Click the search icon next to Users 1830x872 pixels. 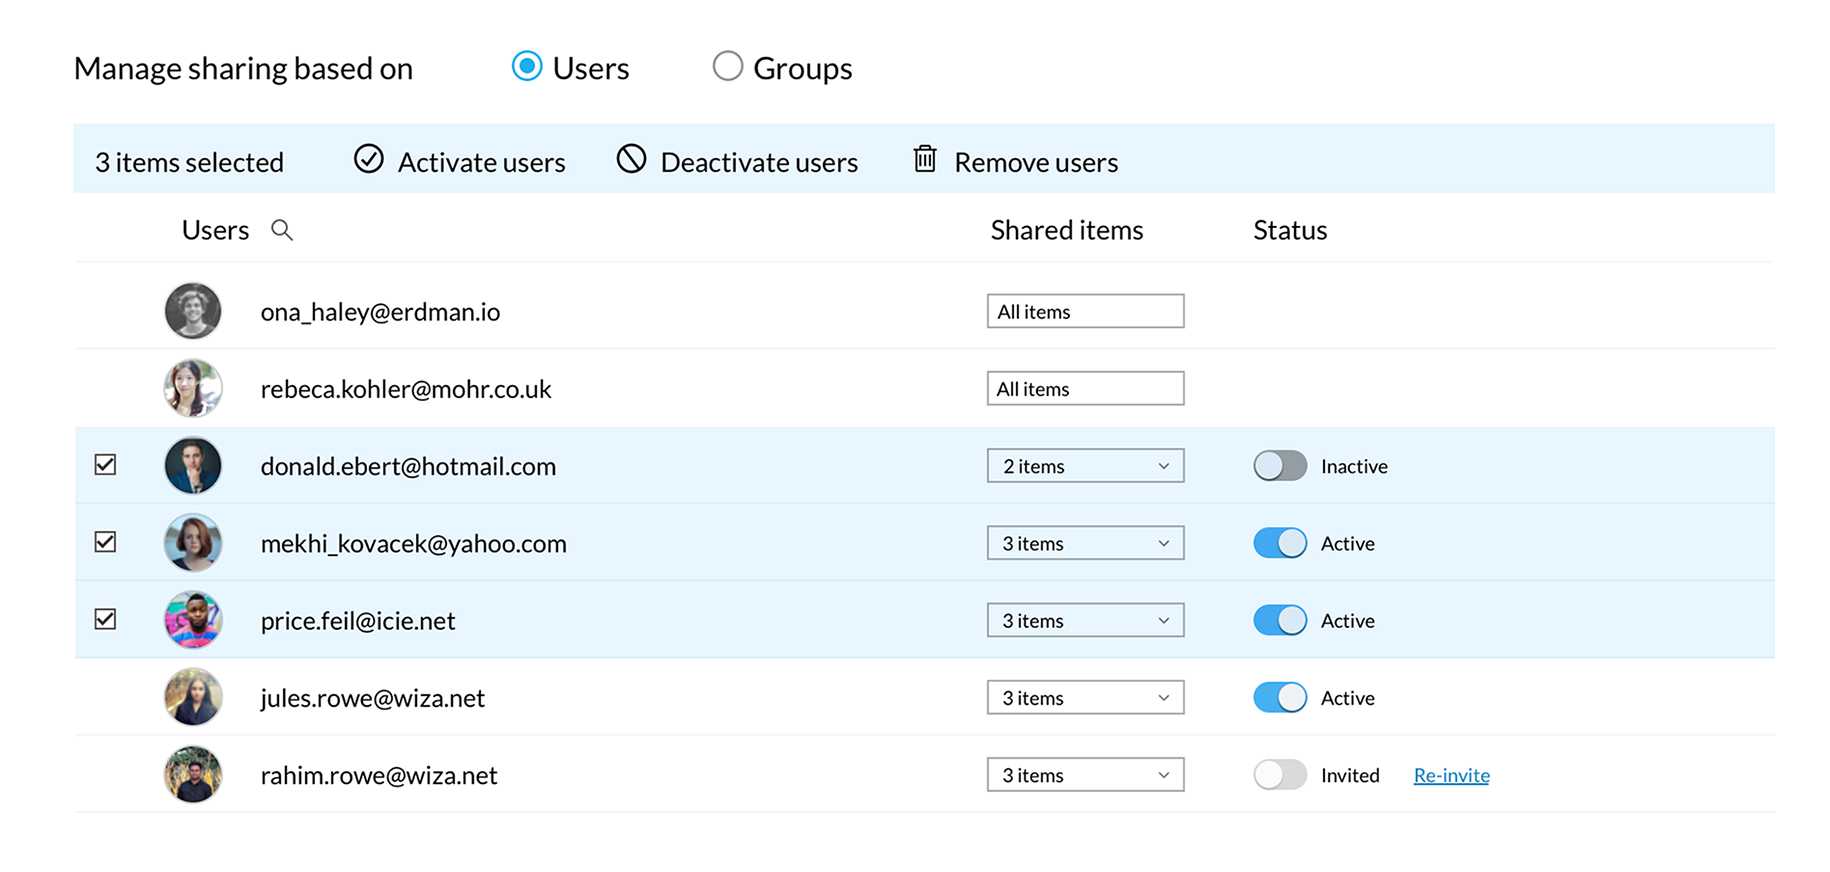coord(282,230)
